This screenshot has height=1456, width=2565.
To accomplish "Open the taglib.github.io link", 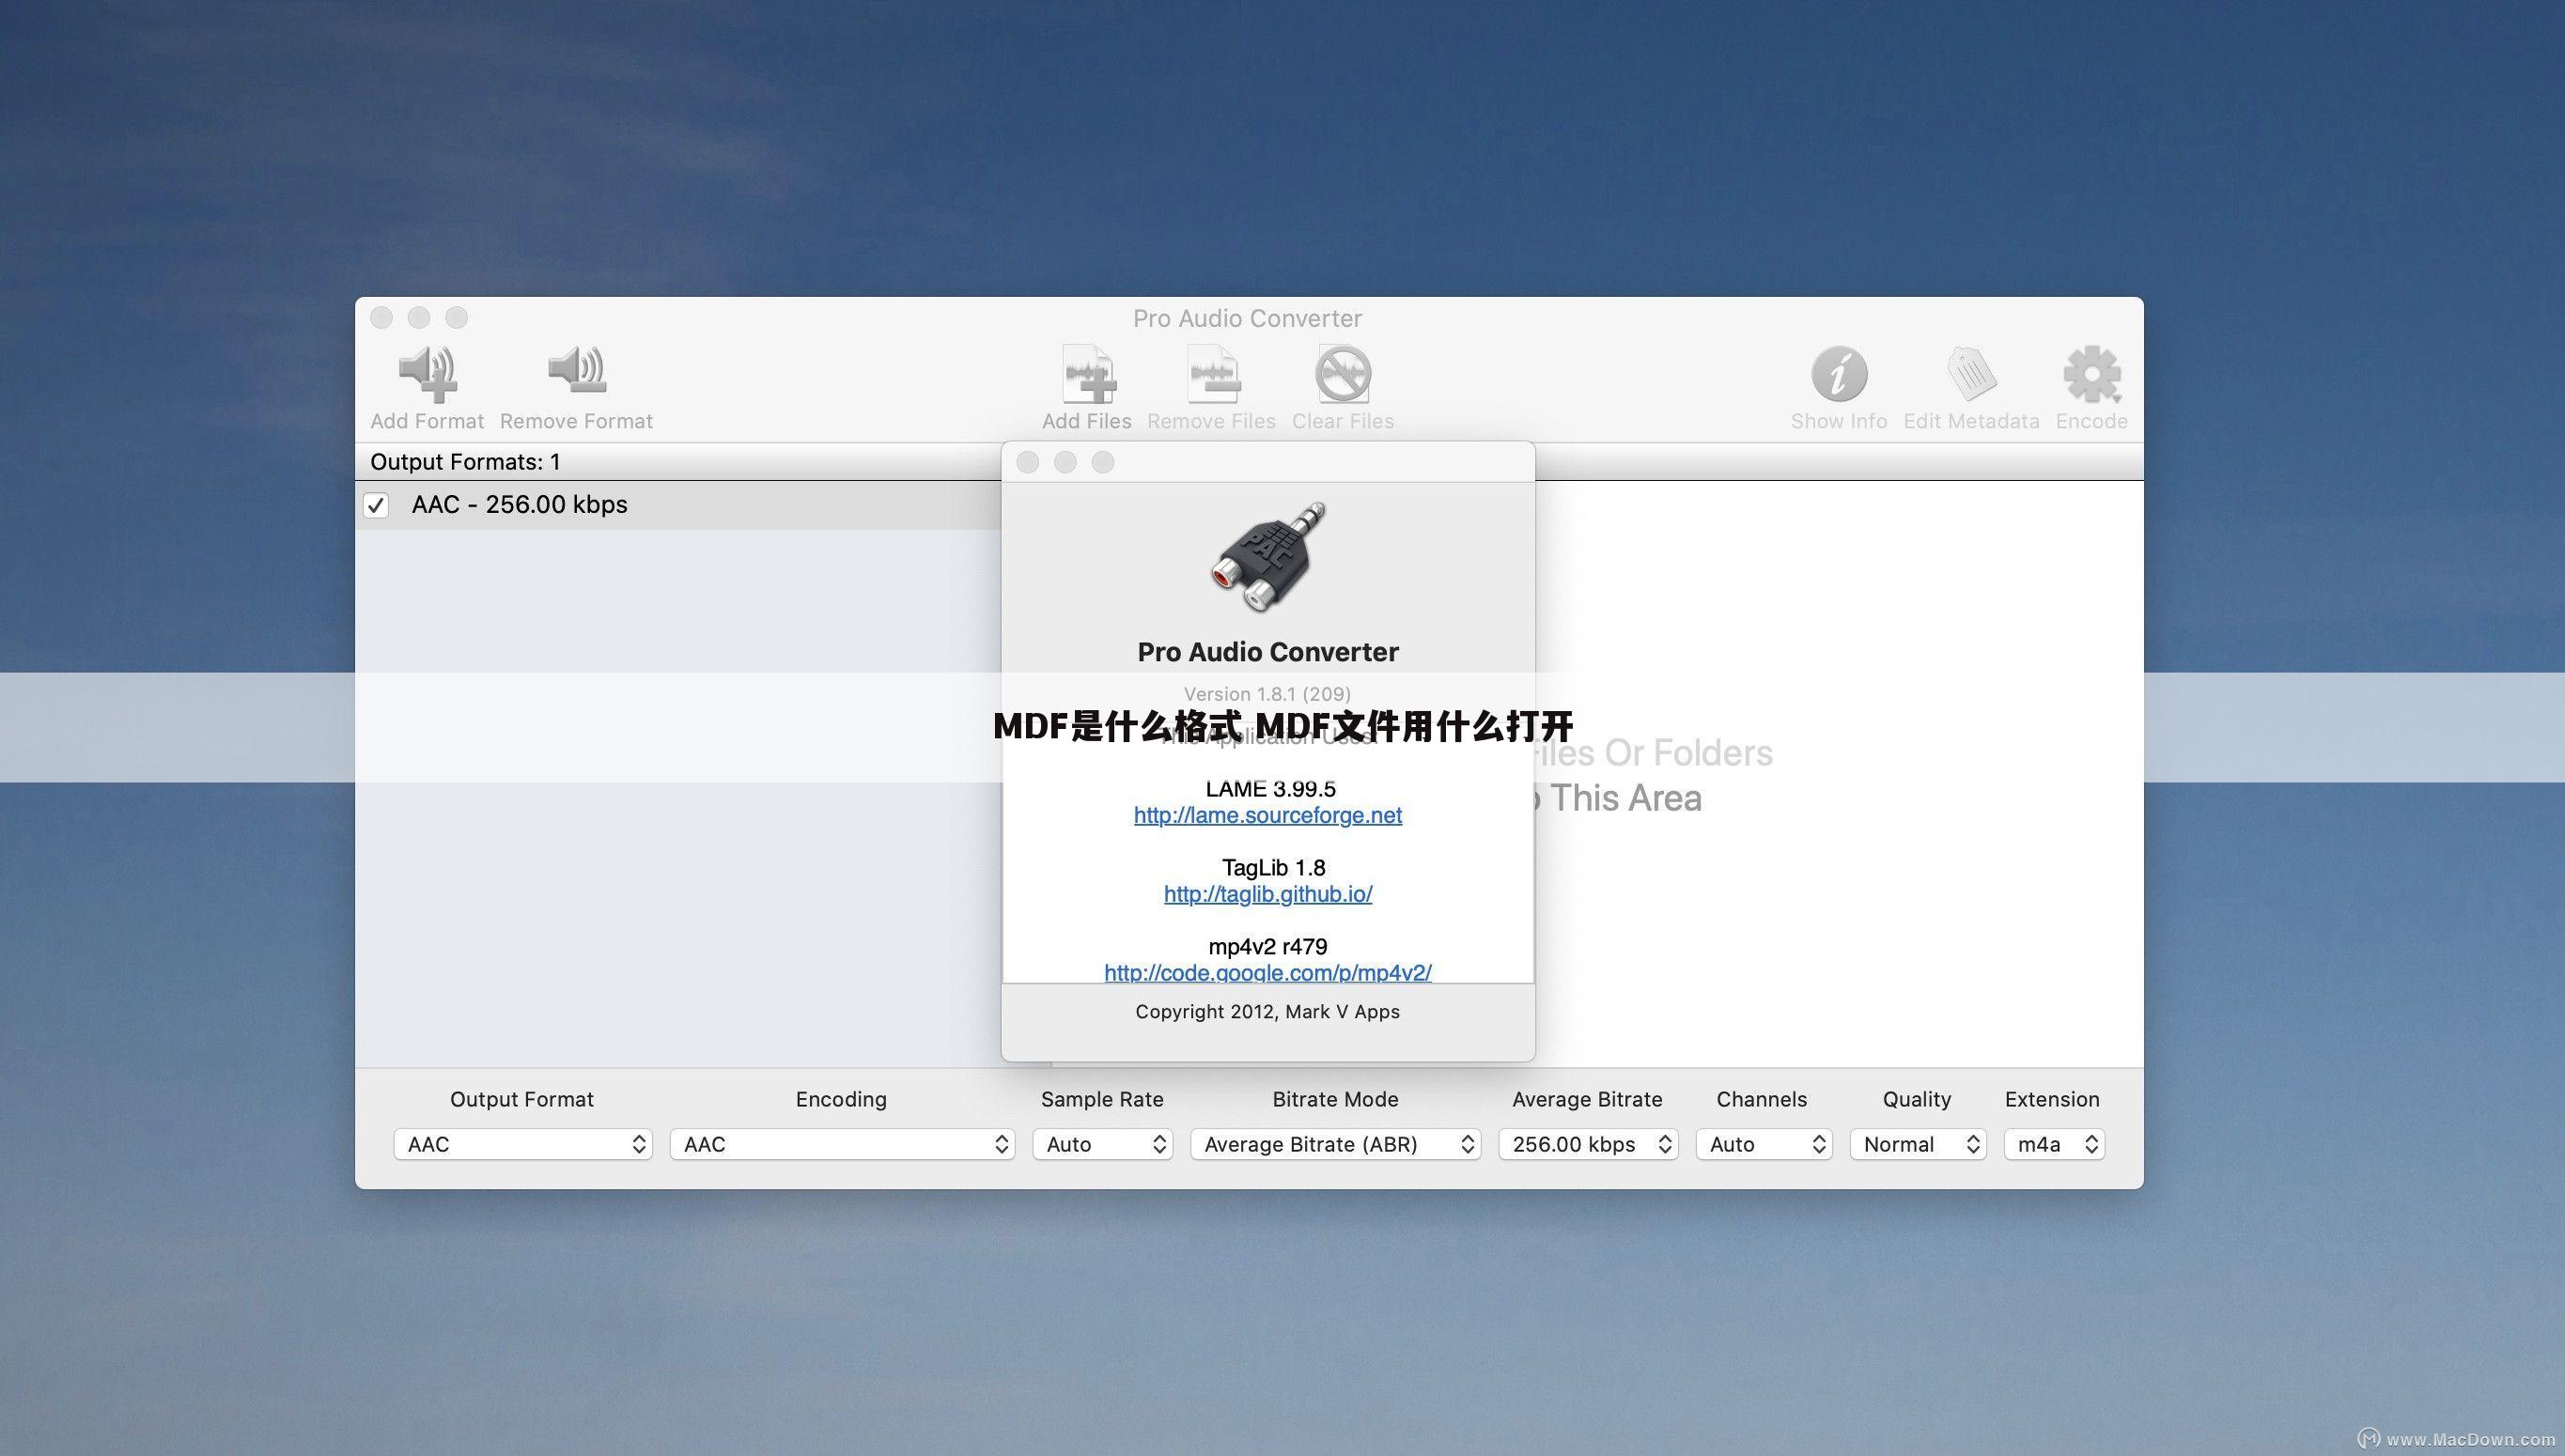I will pyautogui.click(x=1268, y=894).
